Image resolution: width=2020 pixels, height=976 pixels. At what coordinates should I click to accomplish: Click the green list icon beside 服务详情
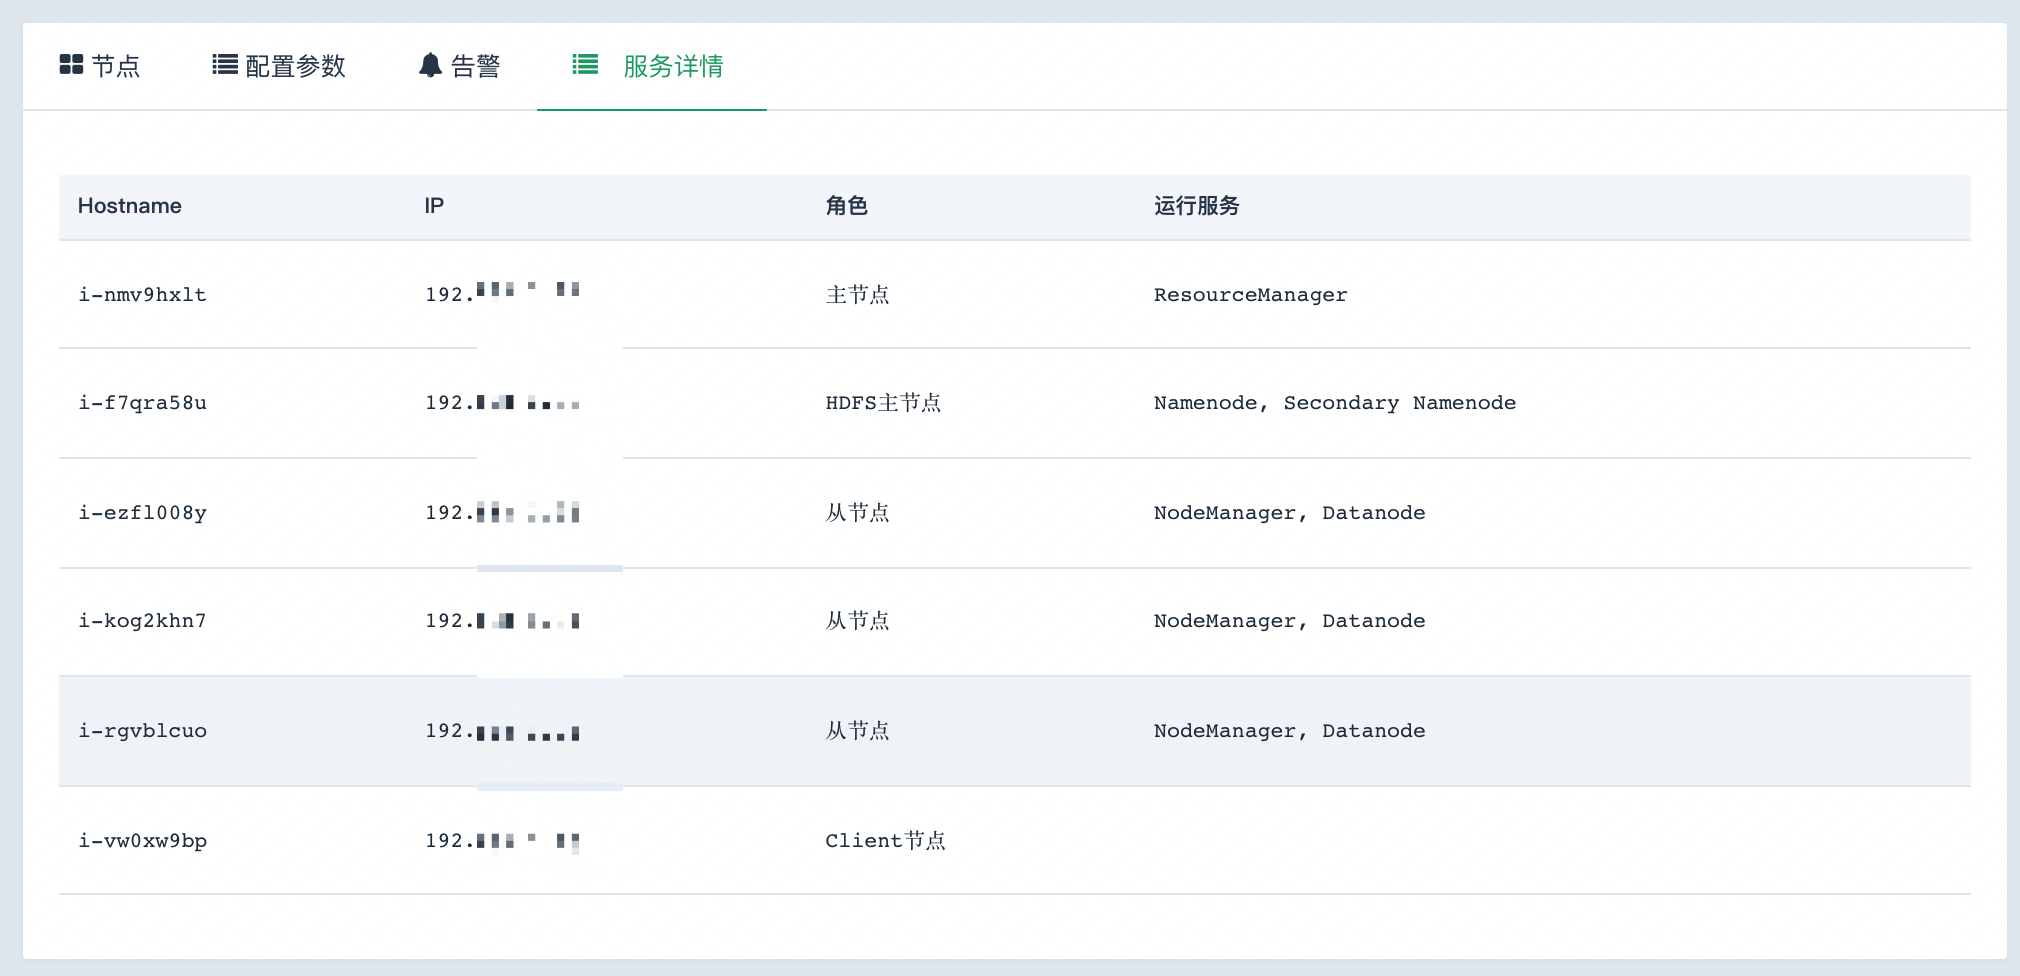(x=585, y=65)
